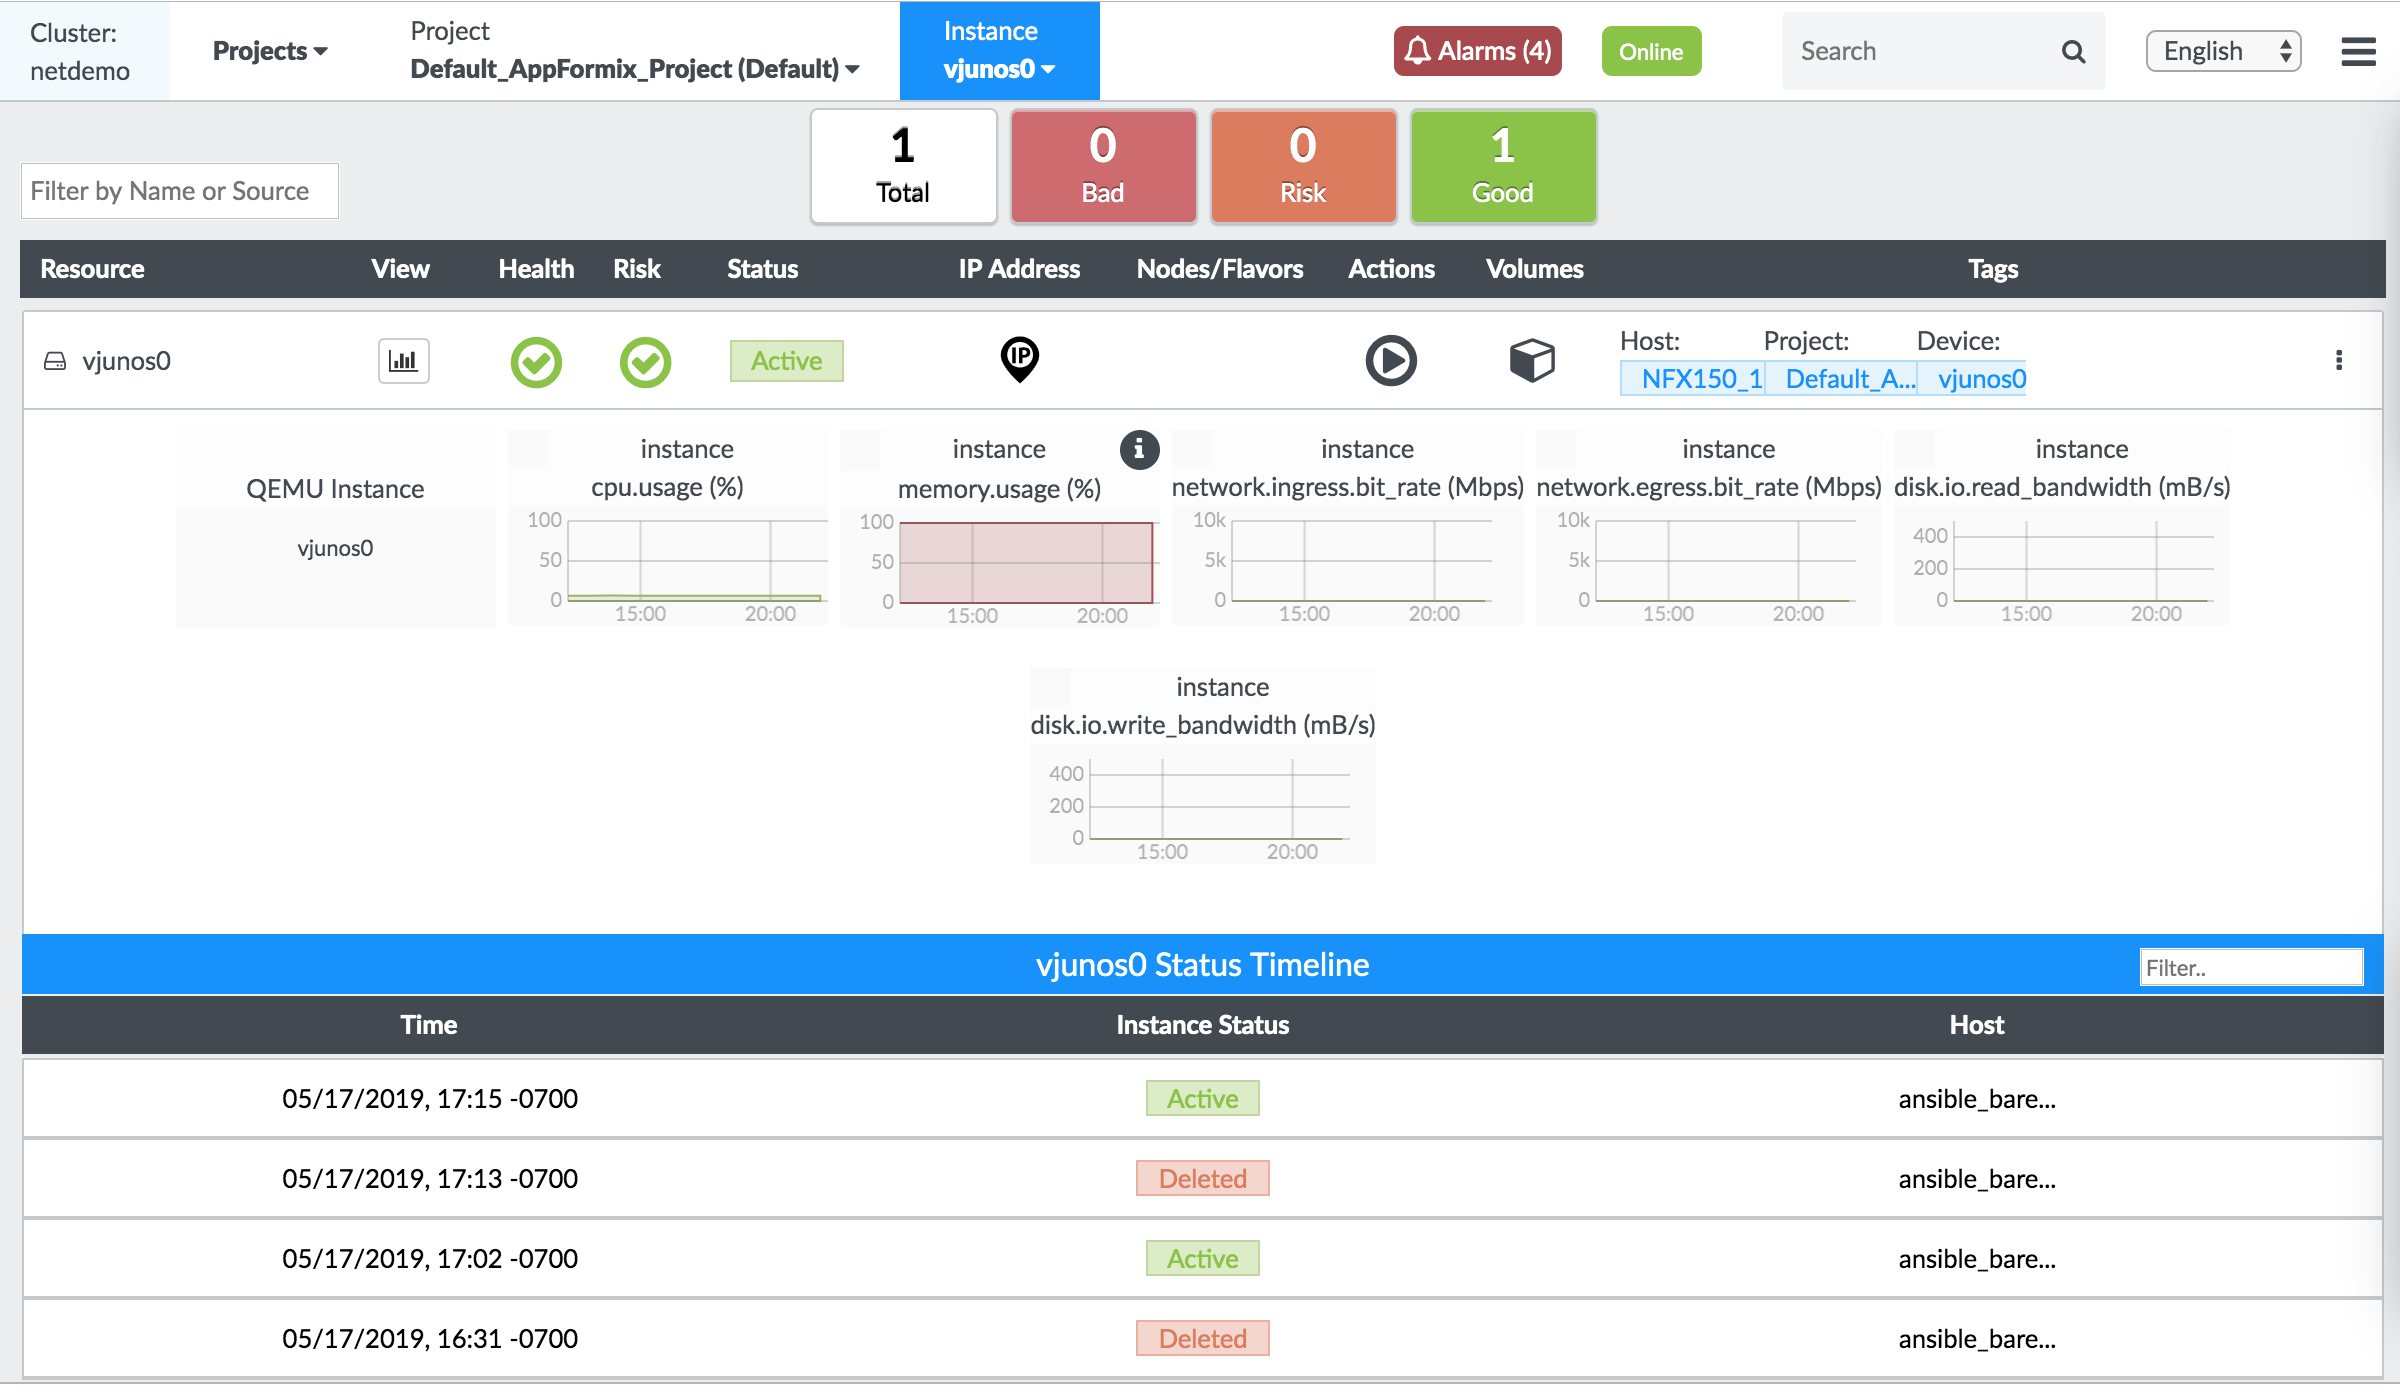Click the three-dot overflow menu for vjunos0
Image resolution: width=2400 pixels, height=1388 pixels.
pyautogui.click(x=2339, y=360)
